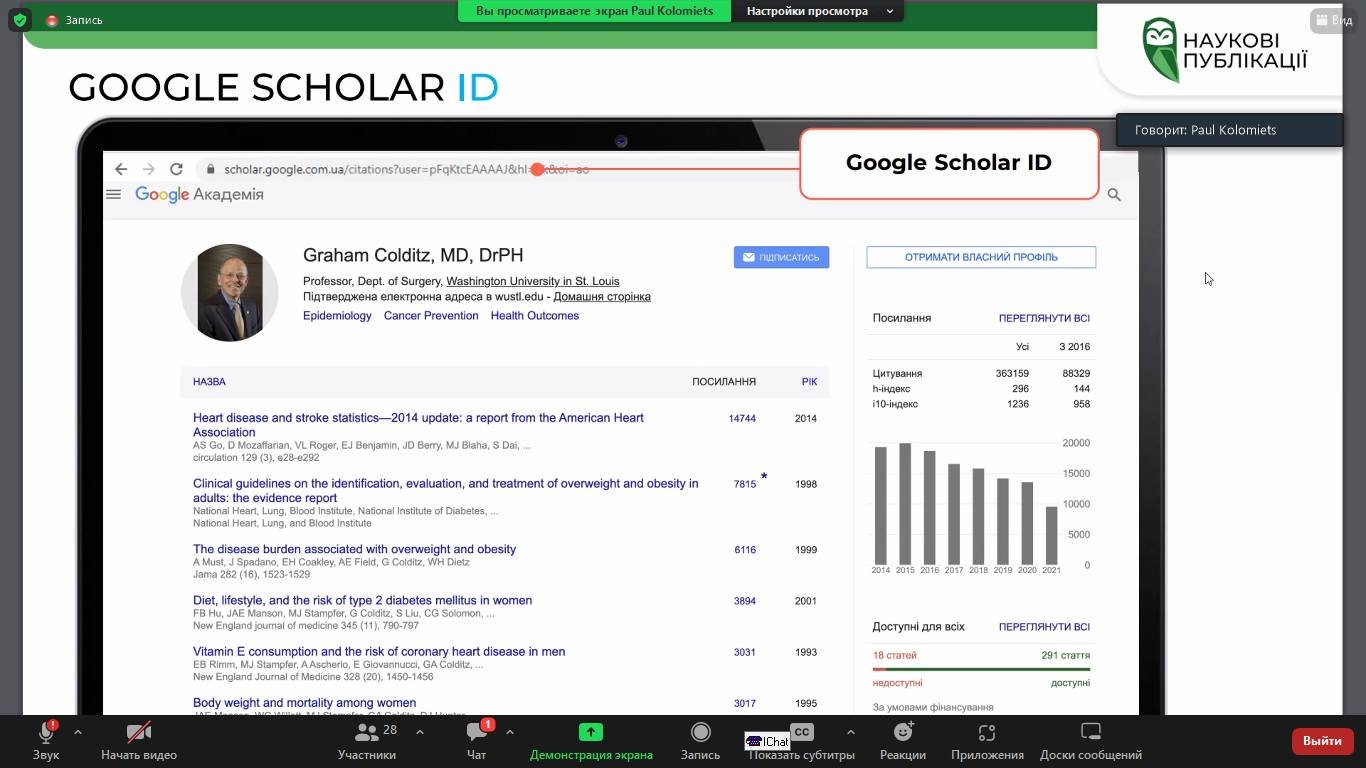Open The disease burden overweight article
Screen dimensions: 1366x768
tap(354, 549)
